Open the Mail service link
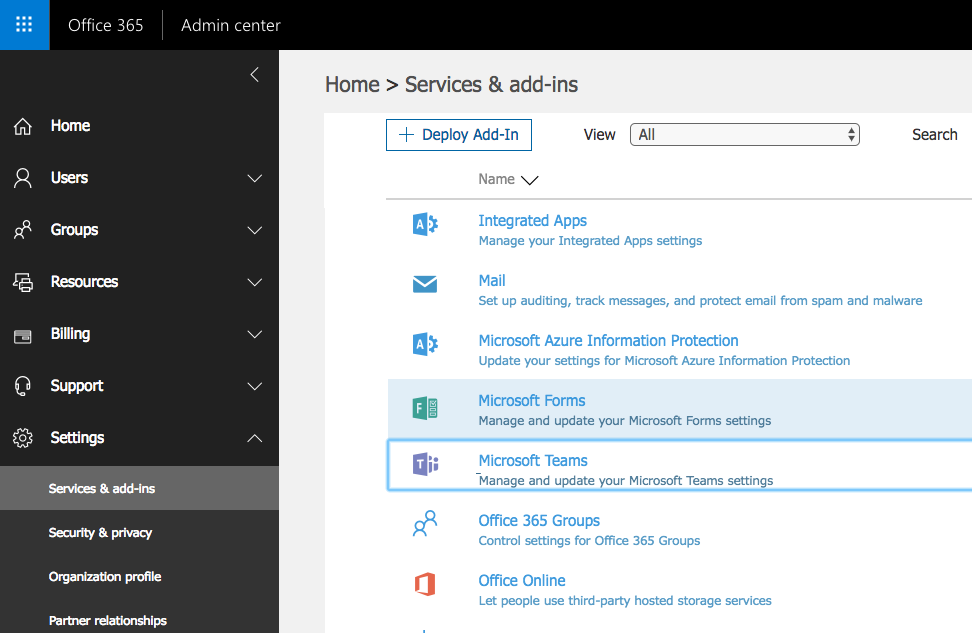 click(x=492, y=281)
